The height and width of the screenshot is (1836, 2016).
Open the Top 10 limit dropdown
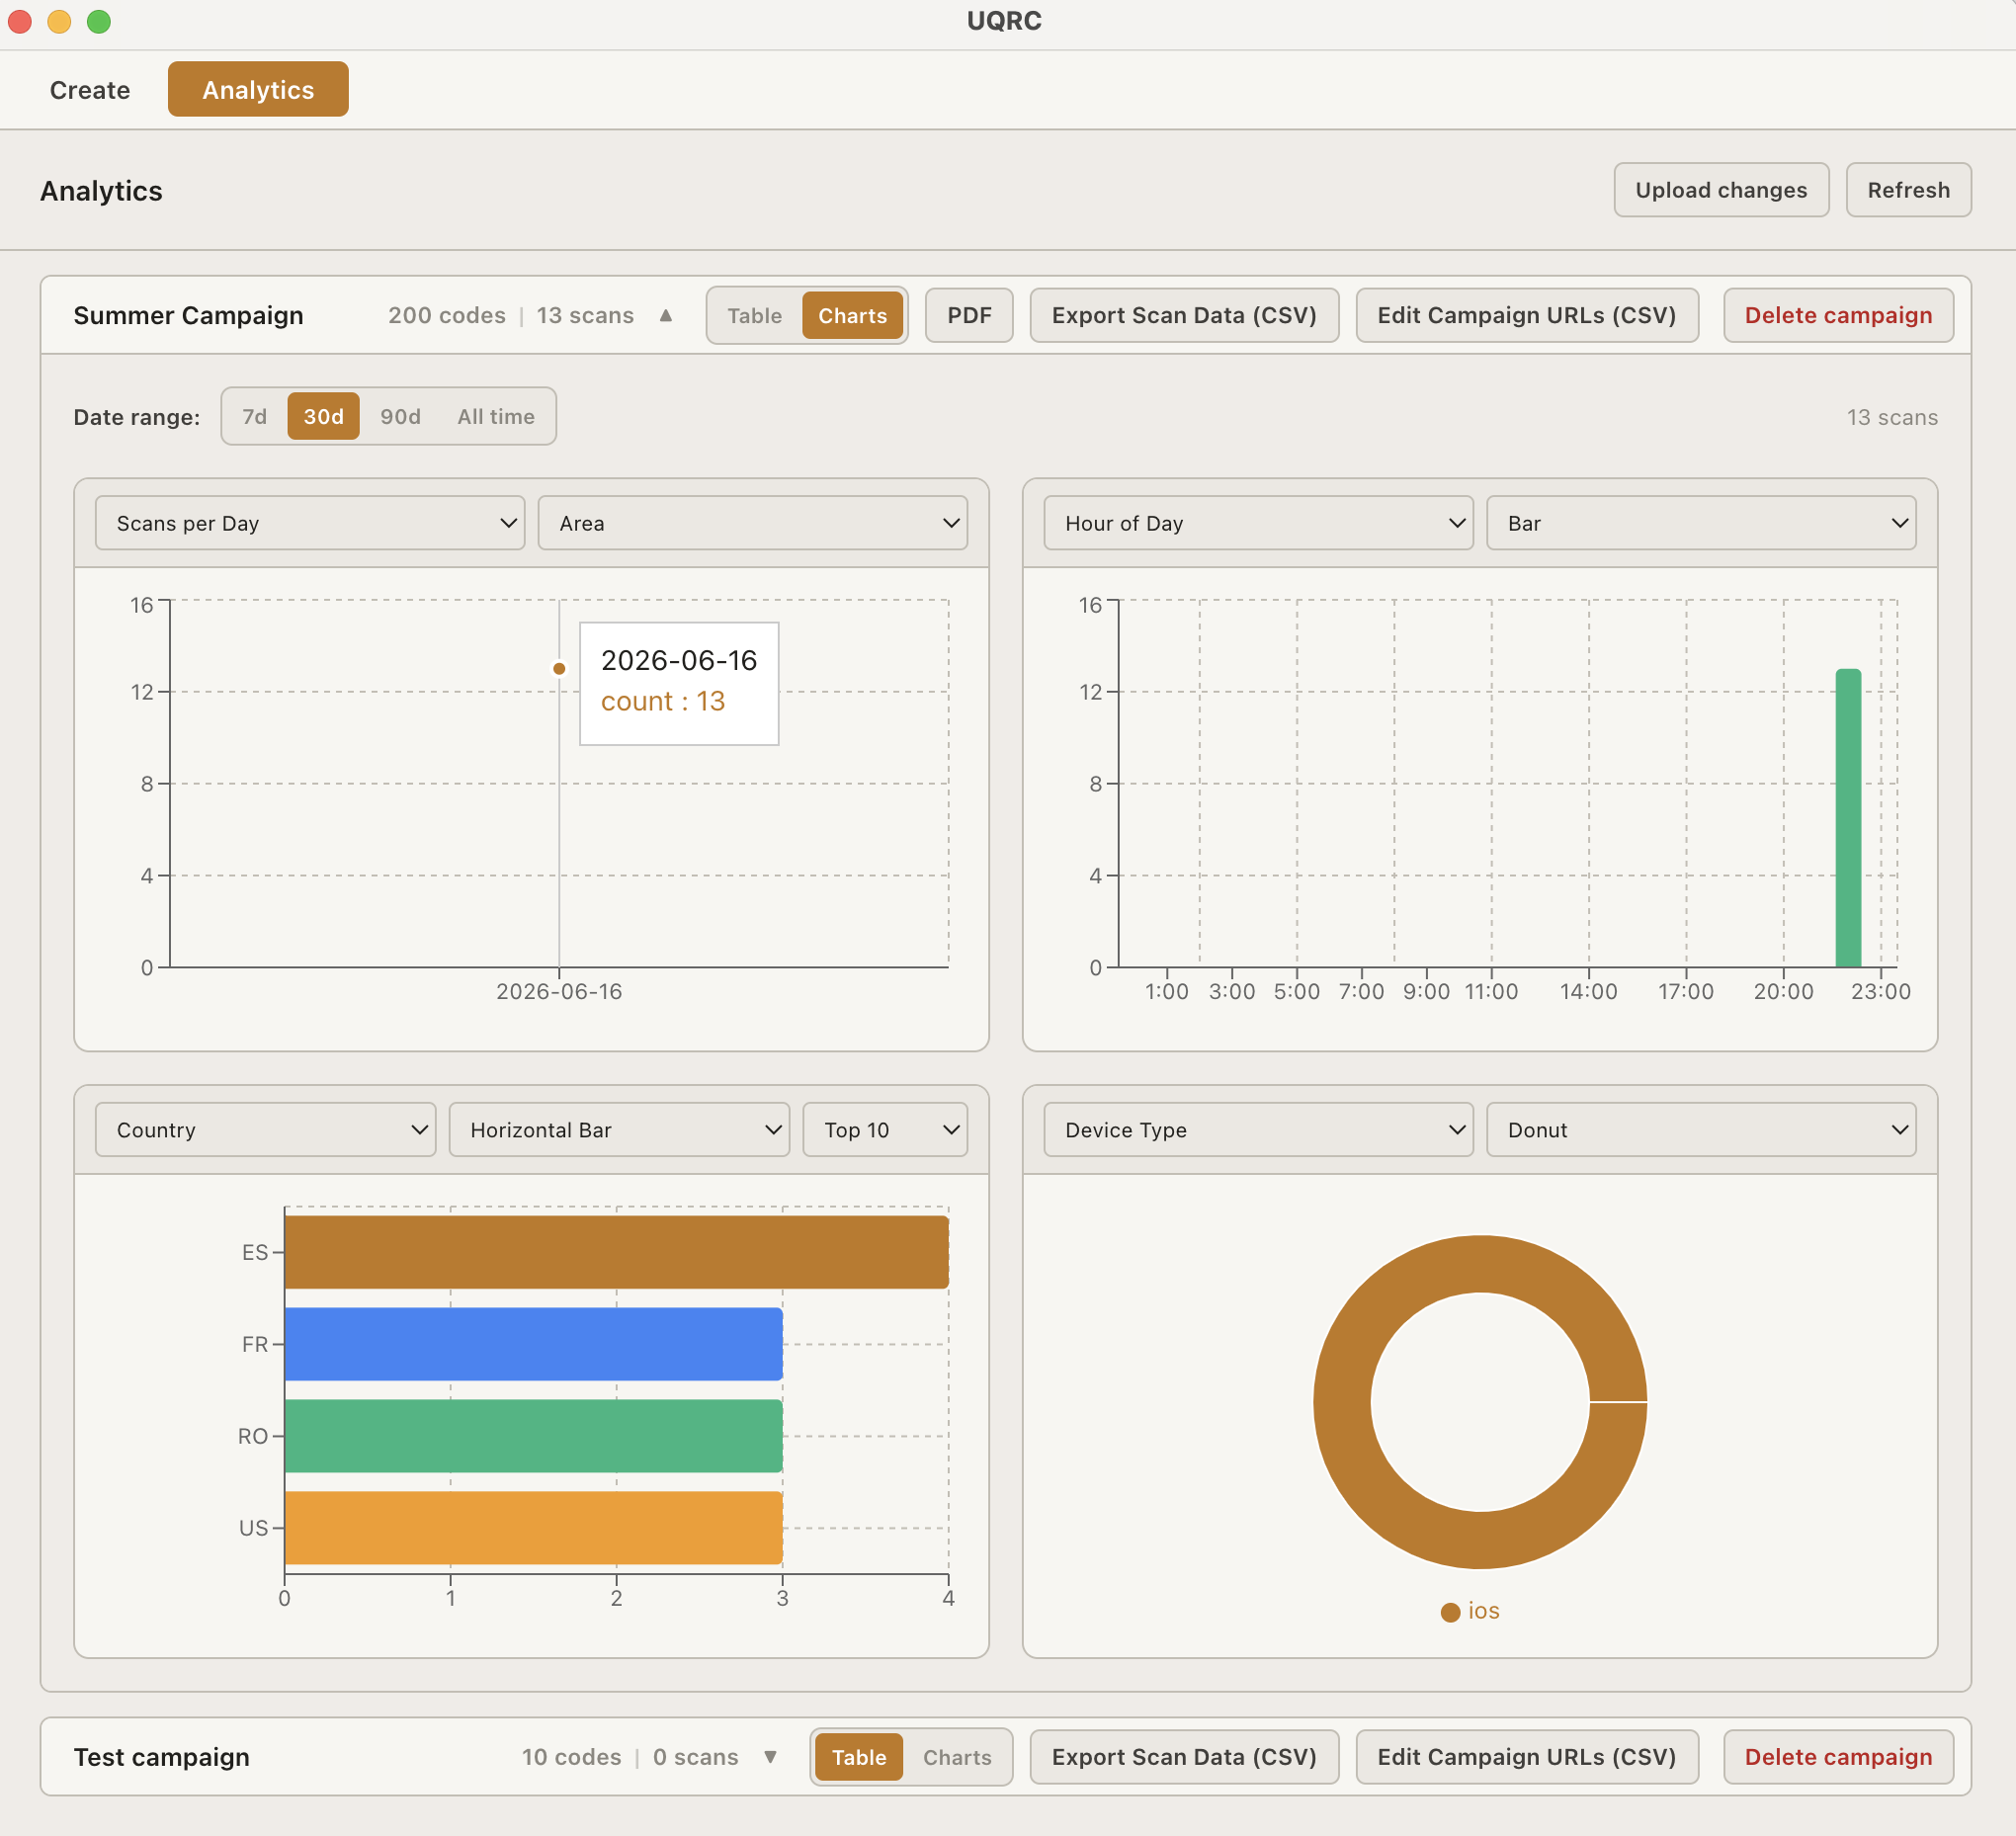coord(885,1130)
